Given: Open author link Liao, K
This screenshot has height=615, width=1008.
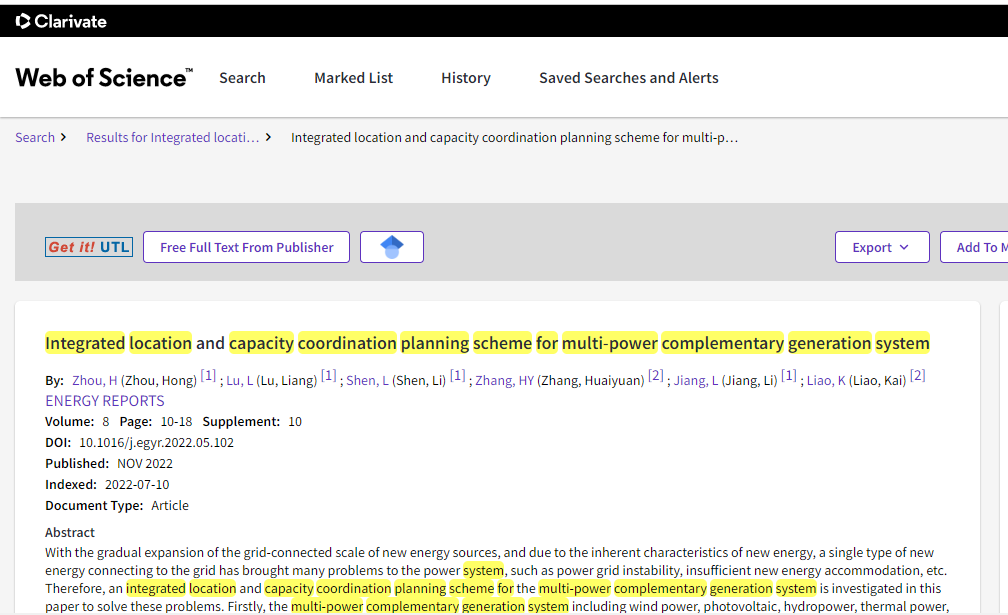Looking at the screenshot, I should point(826,380).
